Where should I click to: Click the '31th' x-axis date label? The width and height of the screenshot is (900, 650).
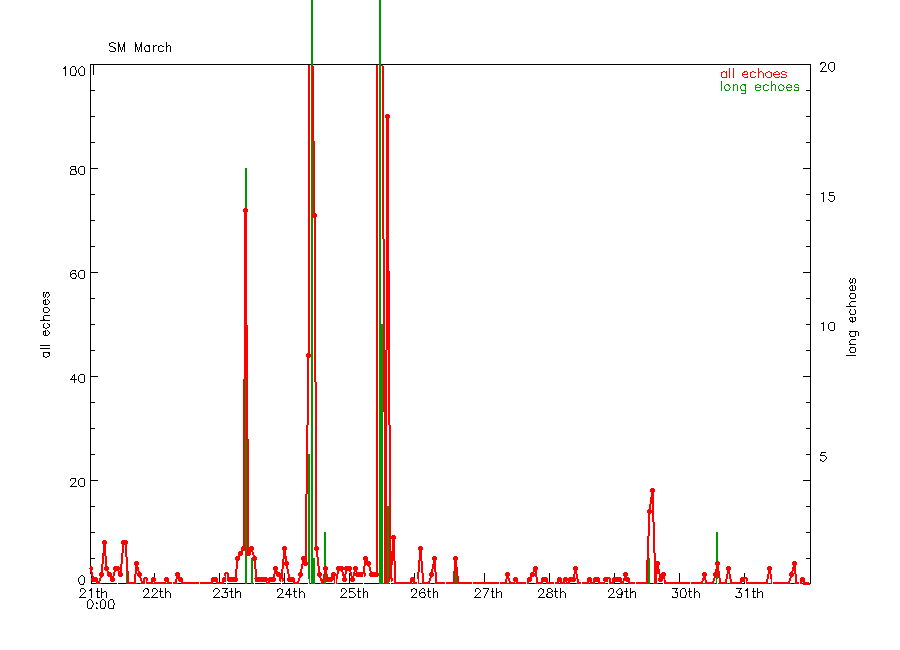[749, 593]
